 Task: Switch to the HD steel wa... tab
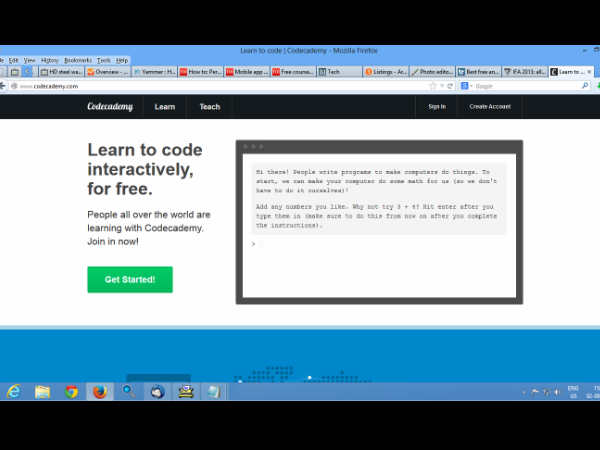click(x=62, y=72)
